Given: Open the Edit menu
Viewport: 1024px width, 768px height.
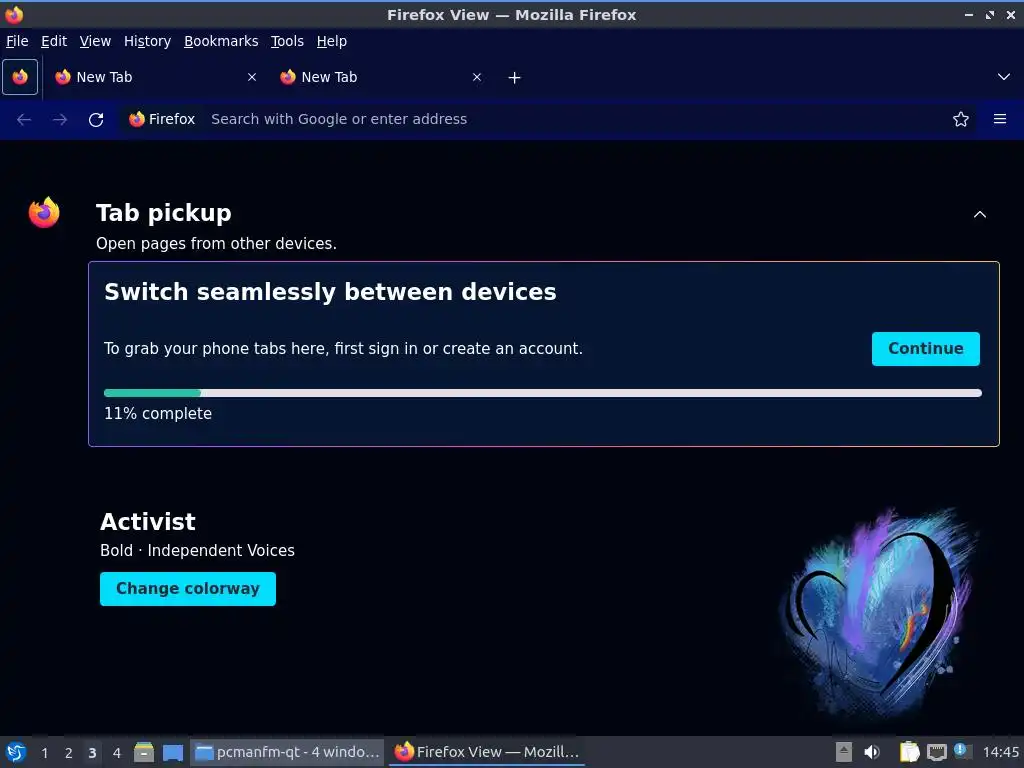Looking at the screenshot, I should tap(54, 41).
